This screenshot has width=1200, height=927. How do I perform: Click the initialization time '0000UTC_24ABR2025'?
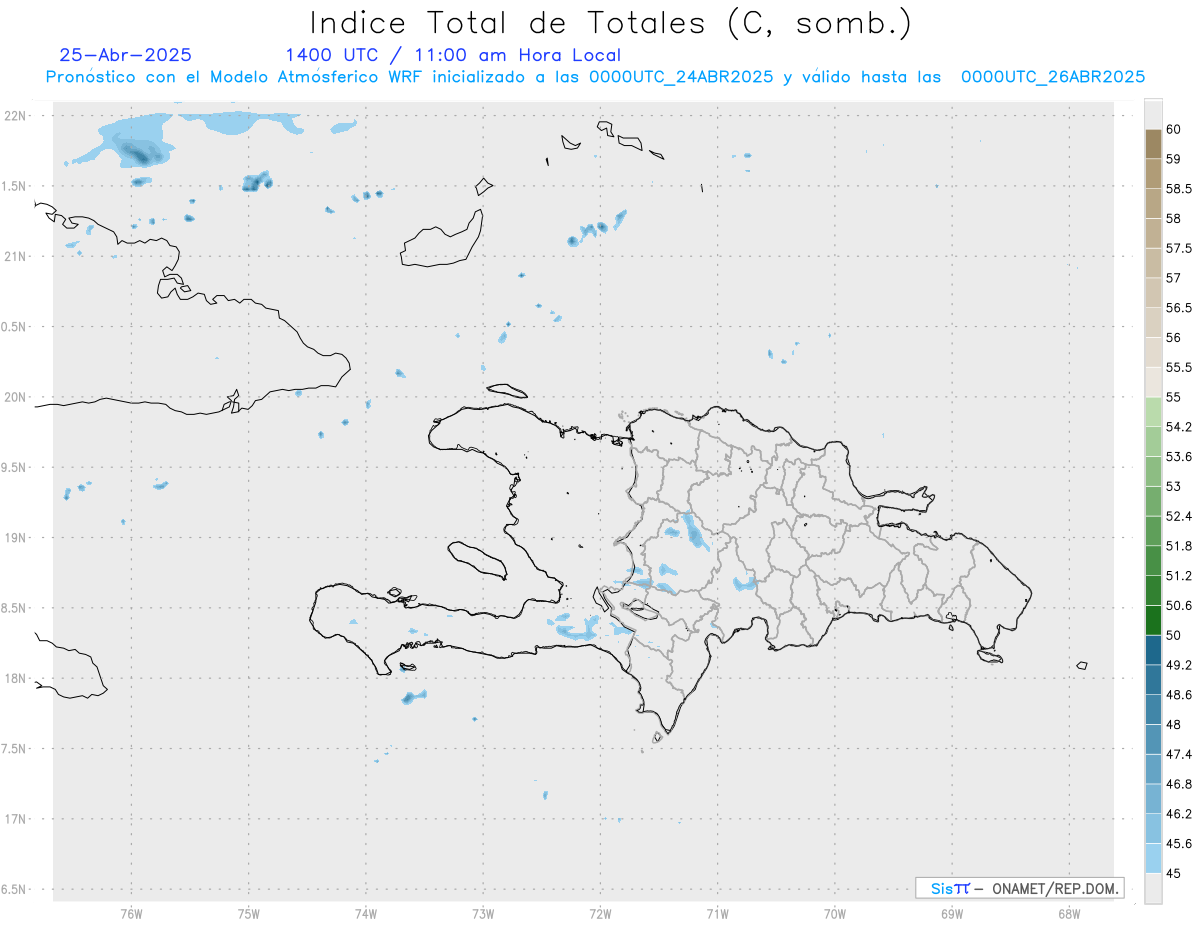681,77
